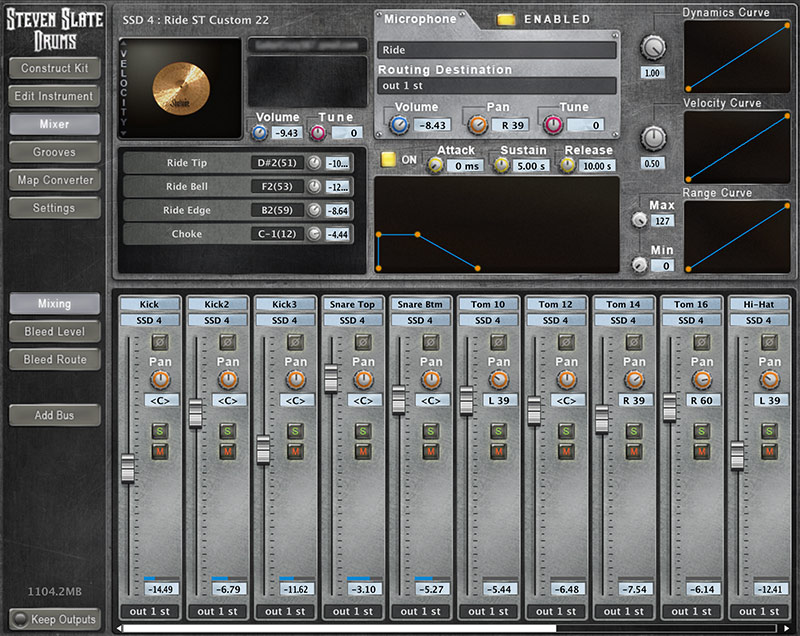800x636 pixels.
Task: Open the Construct Kit page
Action: tap(55, 68)
